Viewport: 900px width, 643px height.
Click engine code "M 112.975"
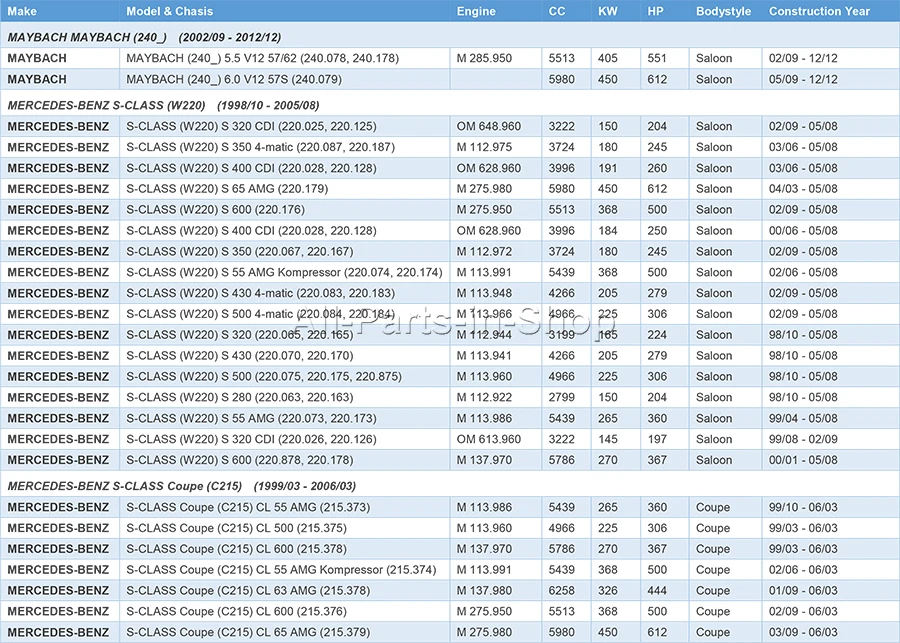(484, 147)
